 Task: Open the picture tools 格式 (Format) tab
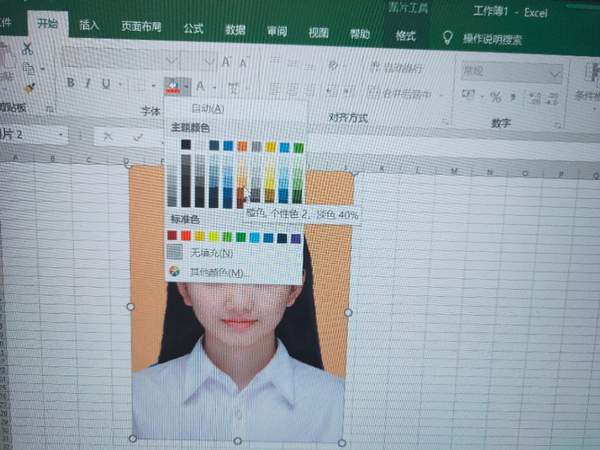[x=406, y=36]
